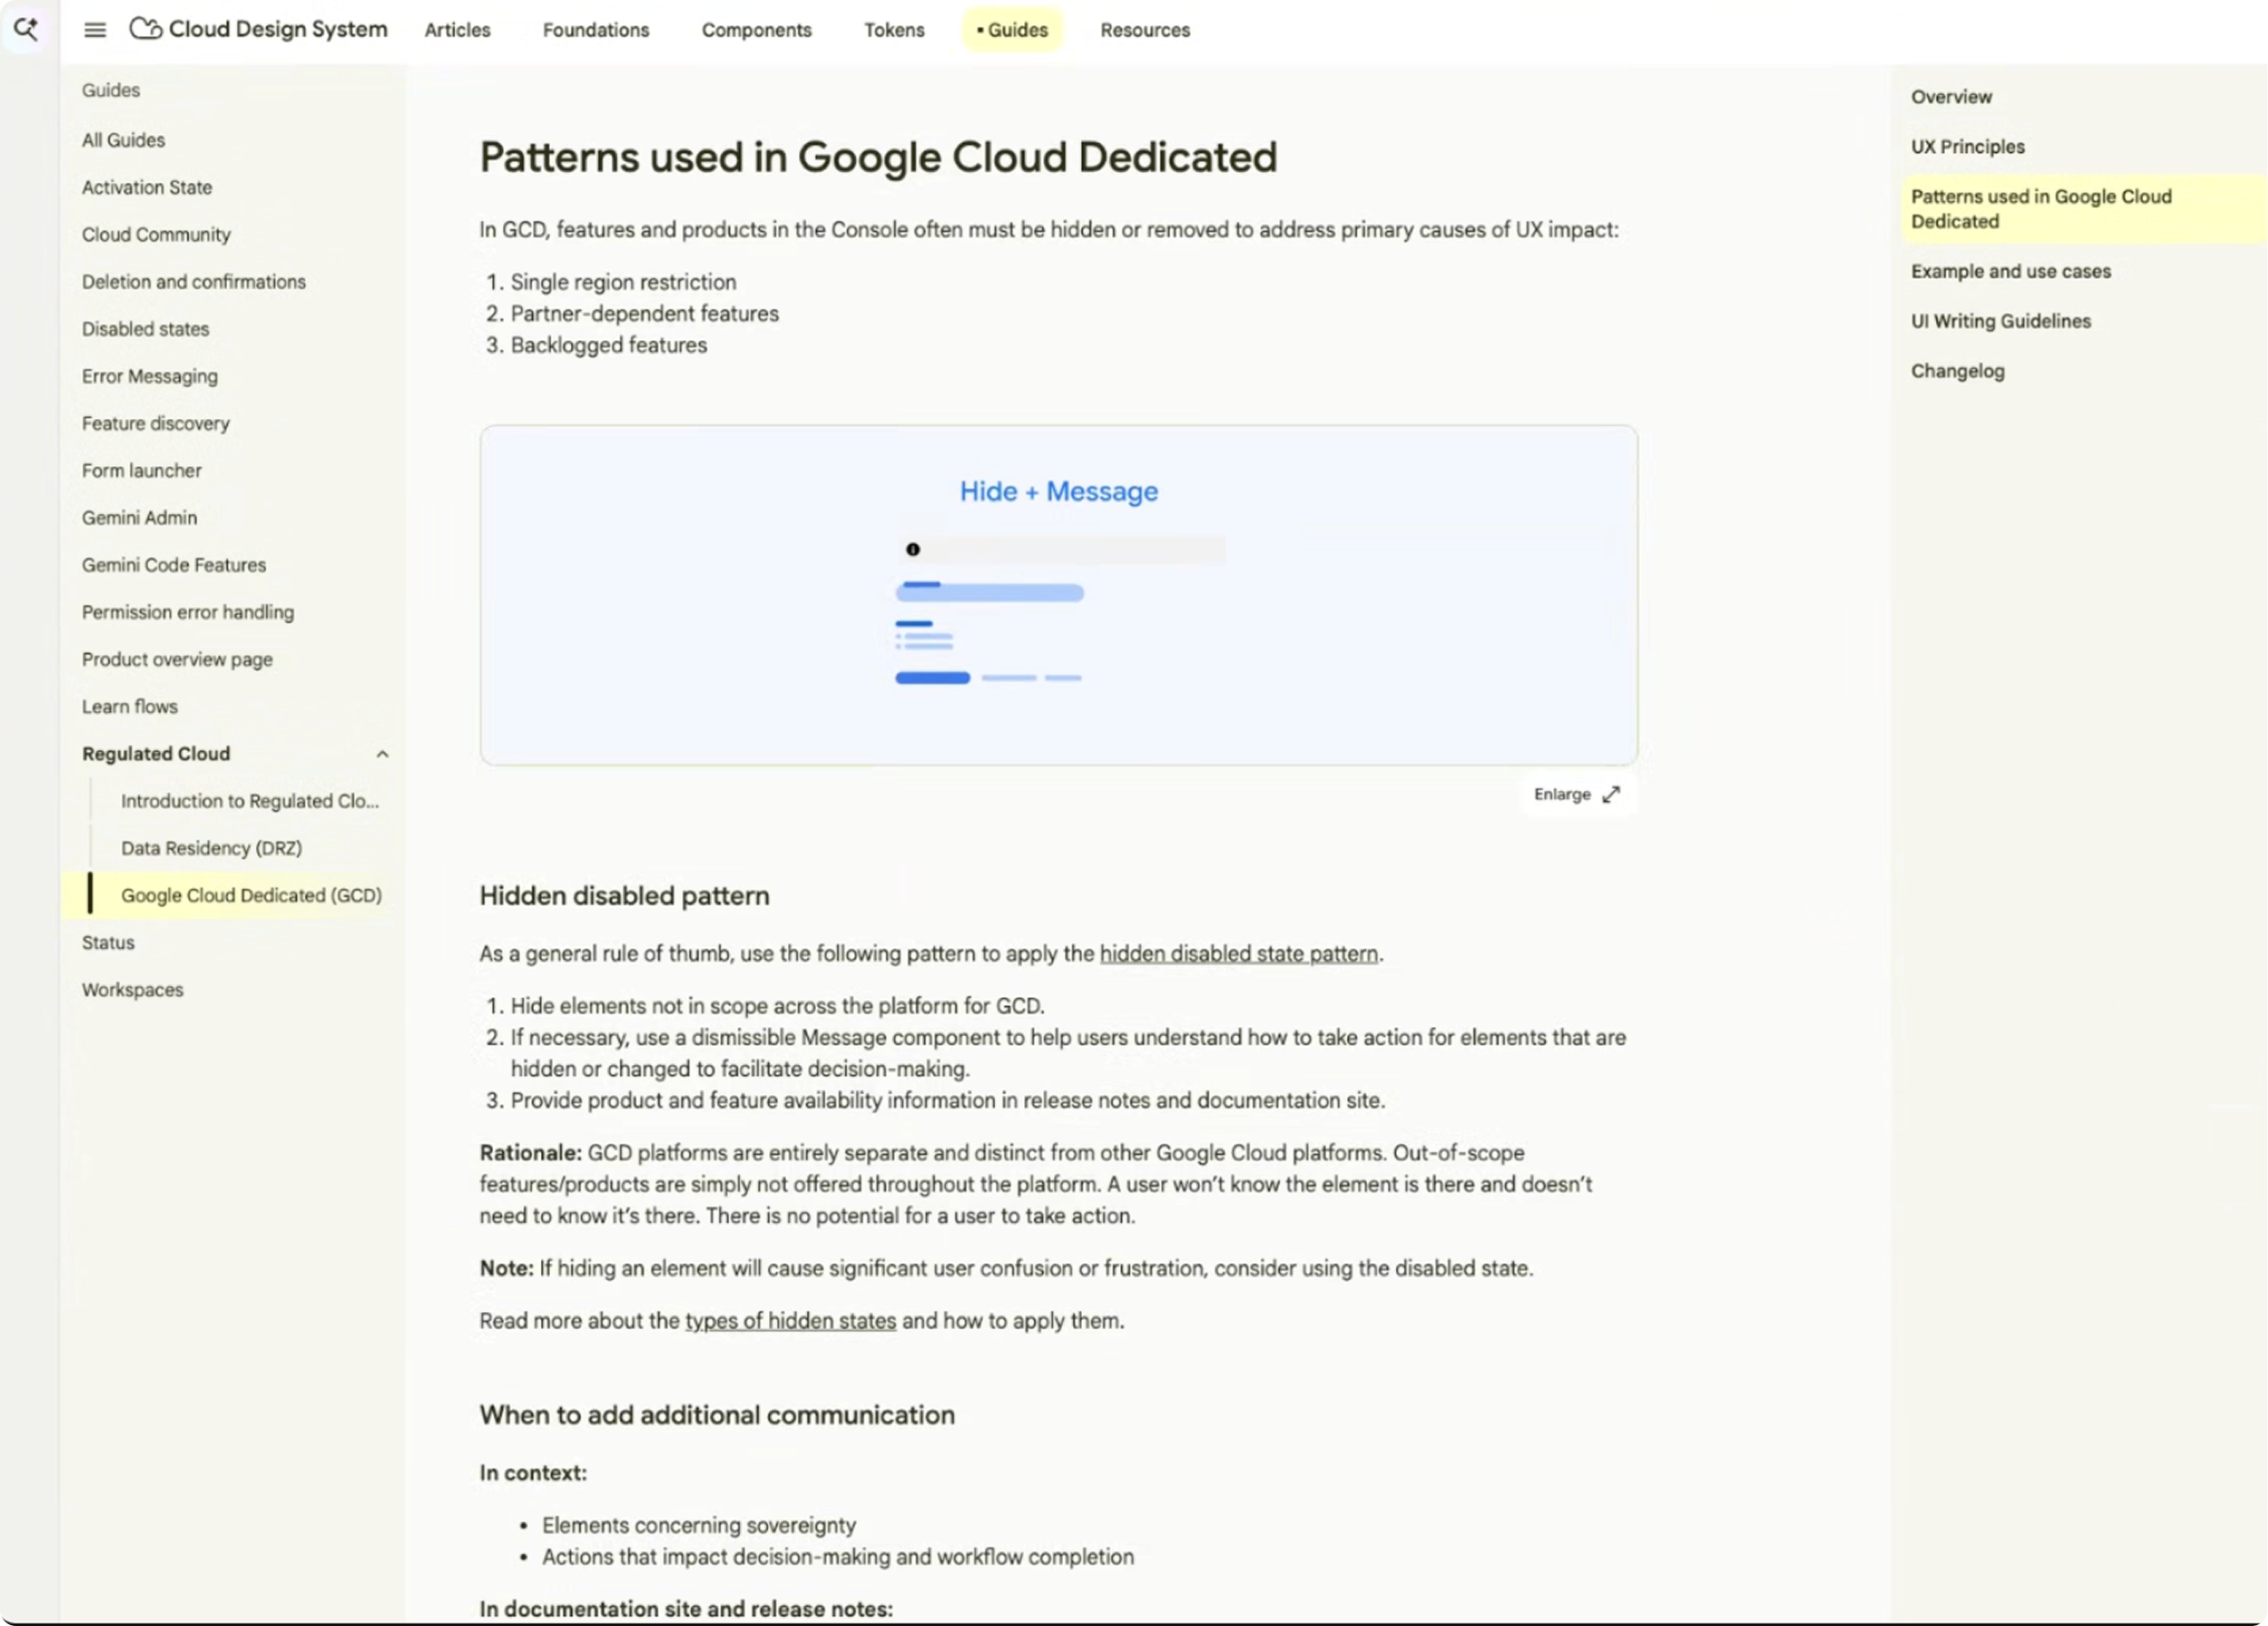Open the Workspaces guide
The height and width of the screenshot is (1626, 2268).
click(133, 990)
